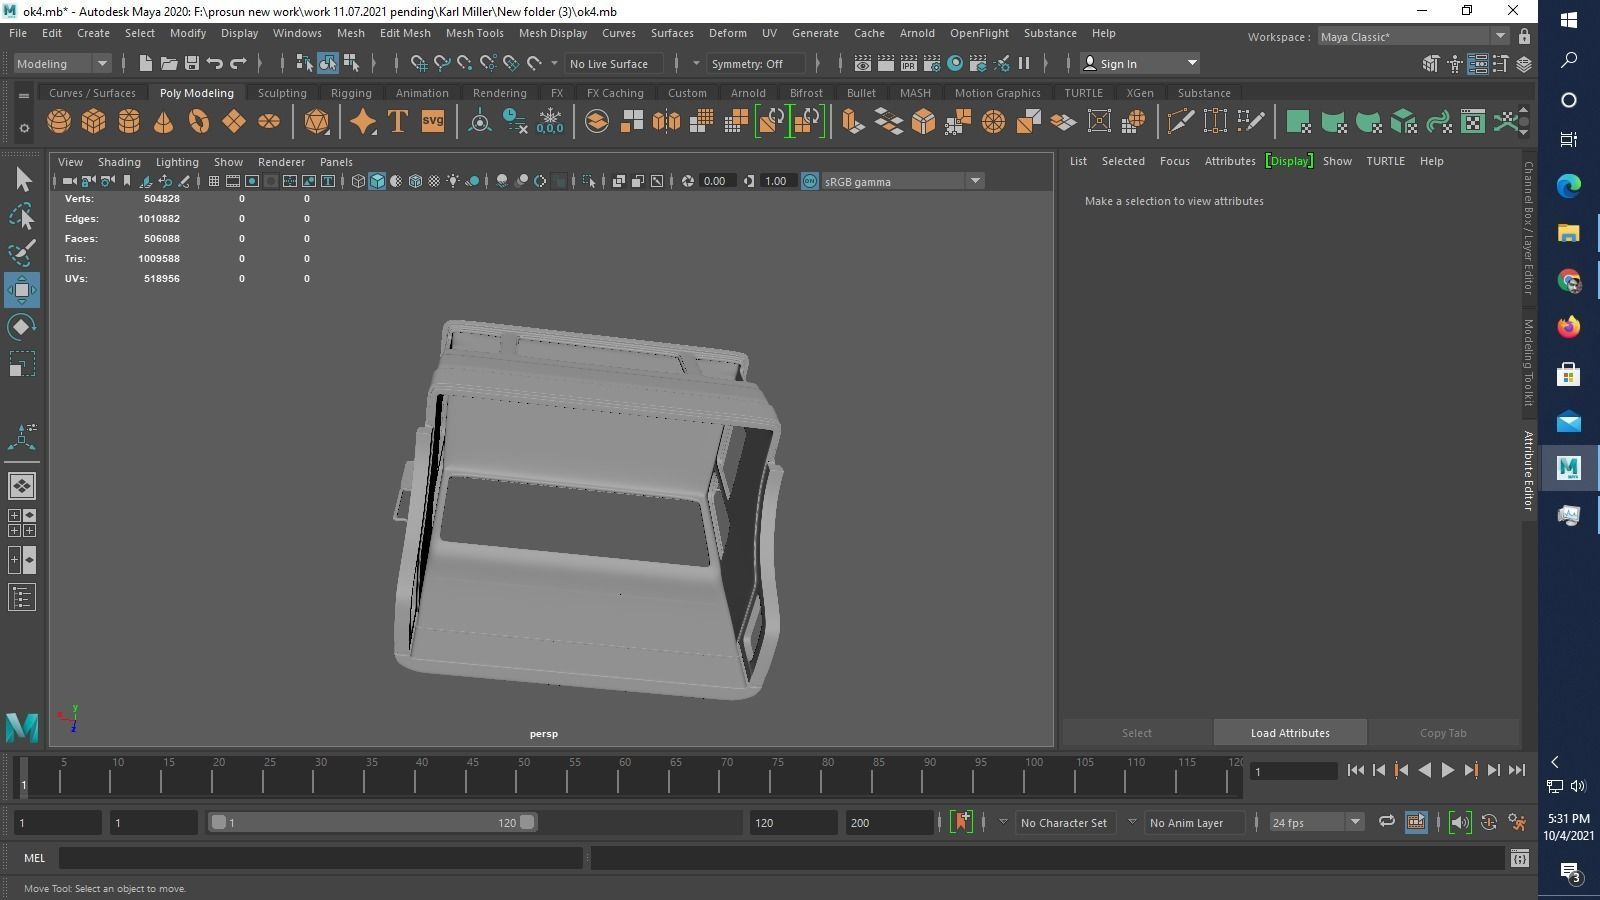The width and height of the screenshot is (1600, 900).
Task: Open the 24 fps frame rate dropdown
Action: [1316, 822]
